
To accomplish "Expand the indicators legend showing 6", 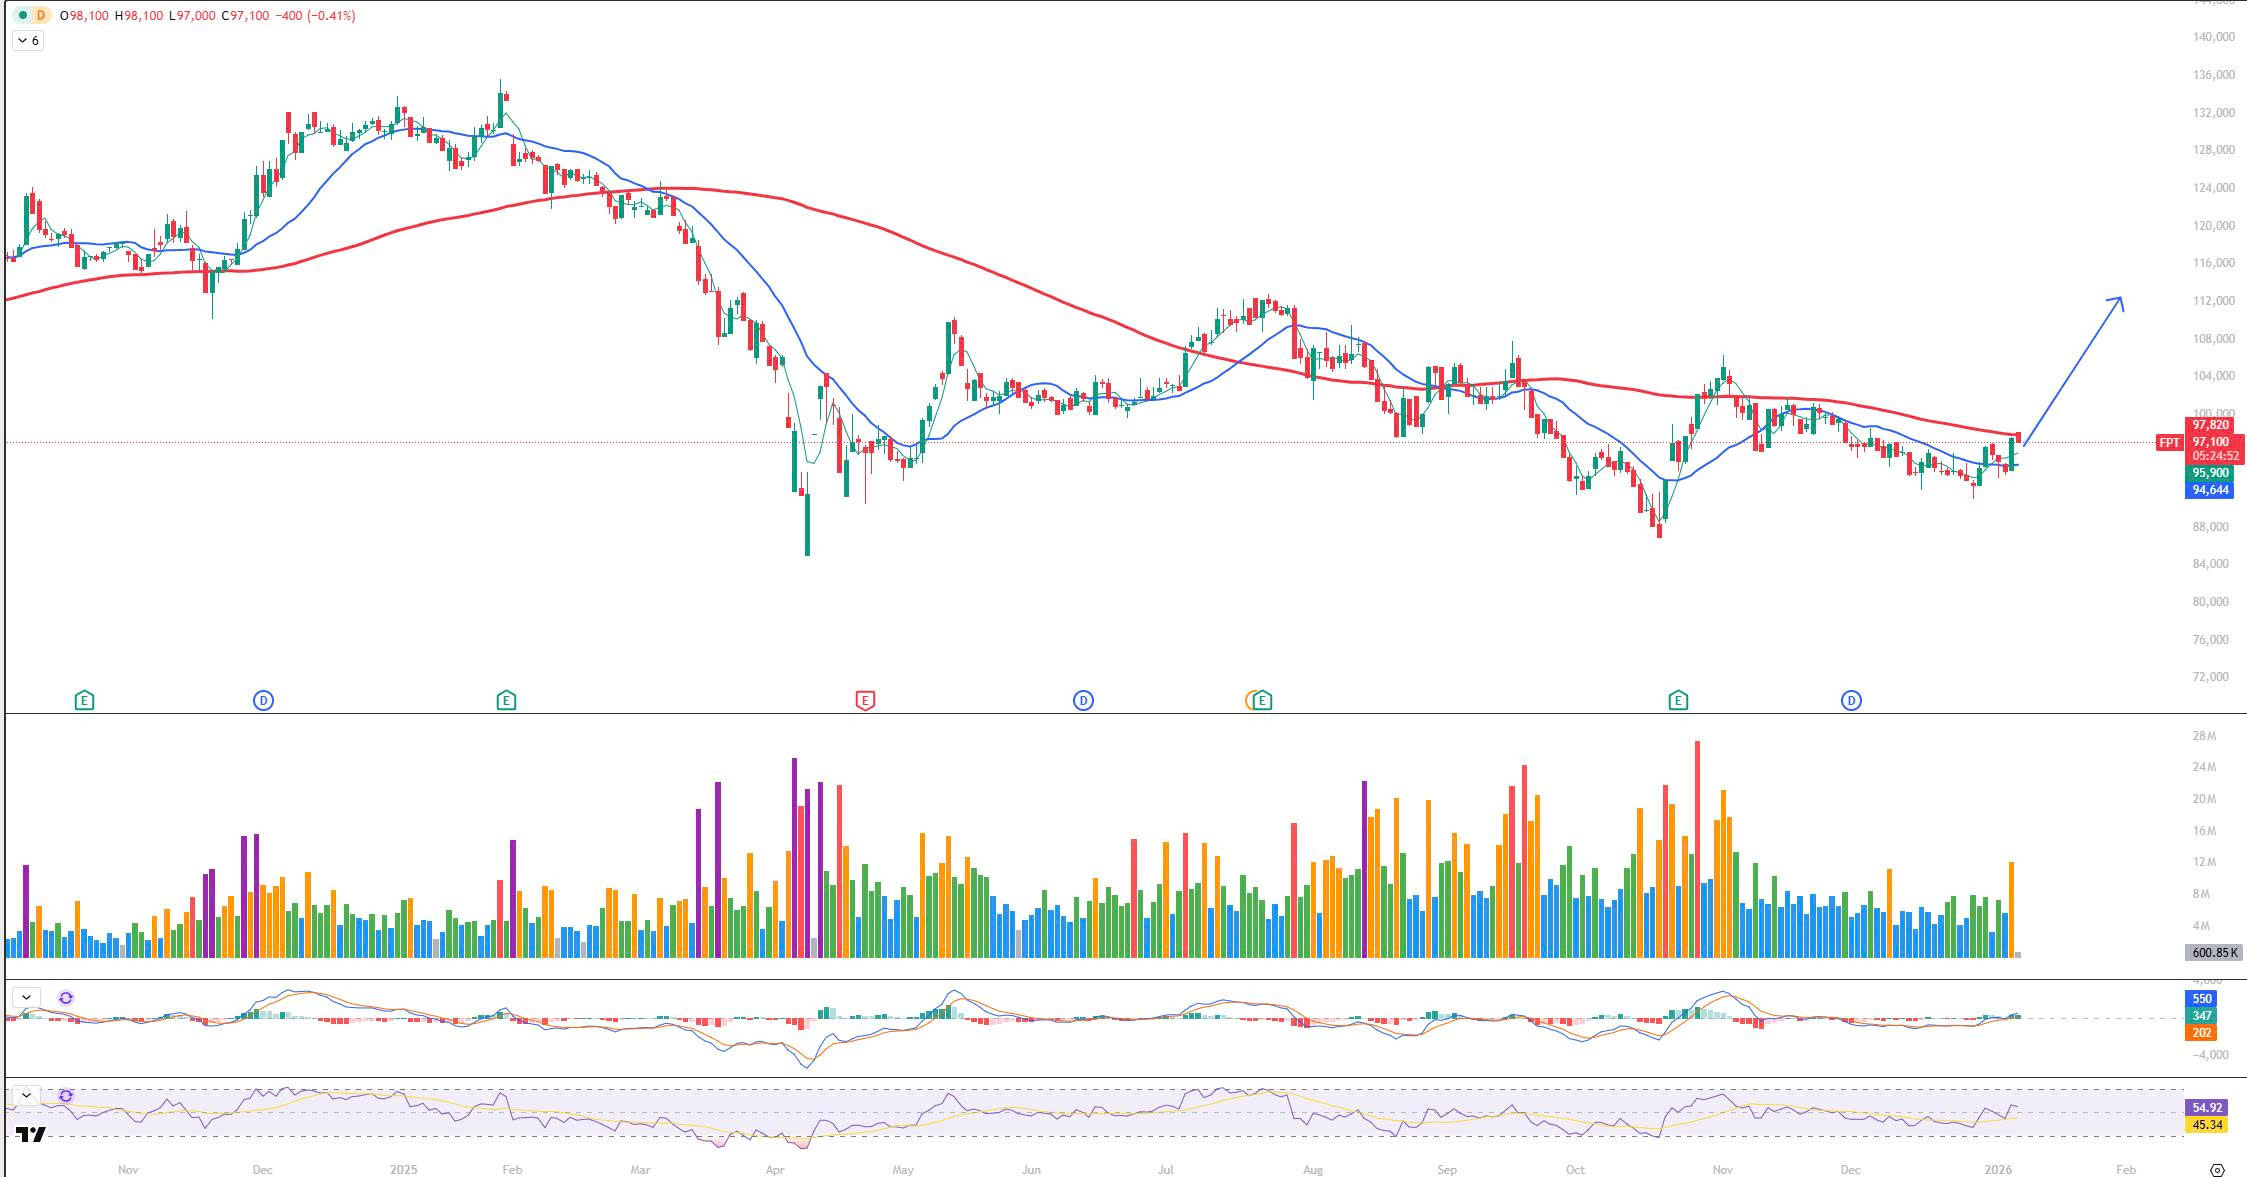I will pyautogui.click(x=28, y=41).
